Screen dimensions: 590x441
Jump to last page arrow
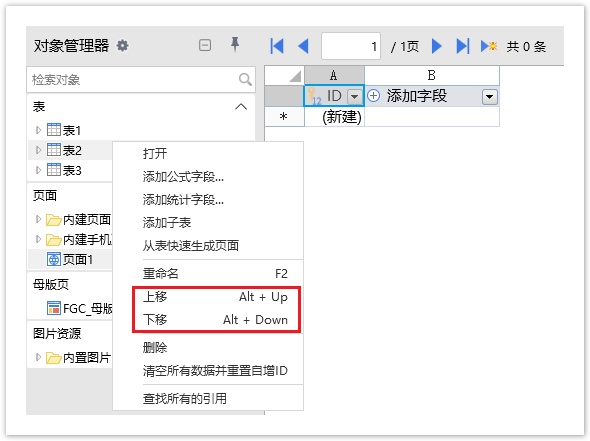click(462, 46)
